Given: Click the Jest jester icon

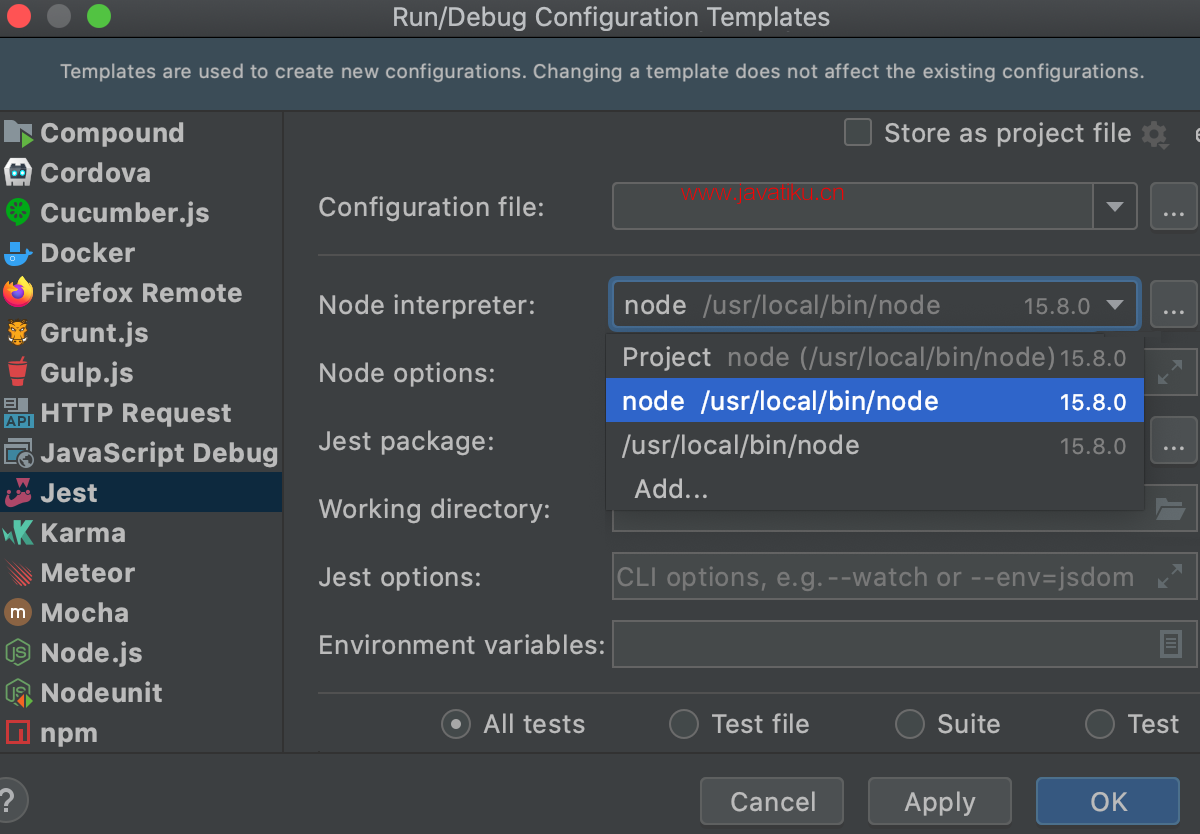Looking at the screenshot, I should pos(18,493).
